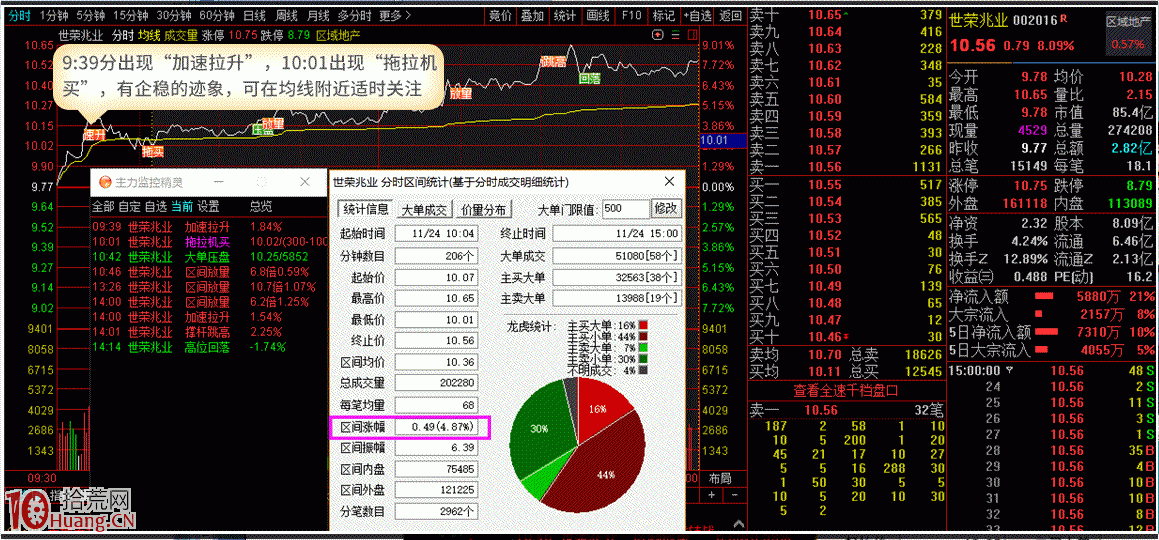Viewport: 1159px width, 540px height.
Task: Switch to the 月线 period tab
Action: (x=319, y=15)
